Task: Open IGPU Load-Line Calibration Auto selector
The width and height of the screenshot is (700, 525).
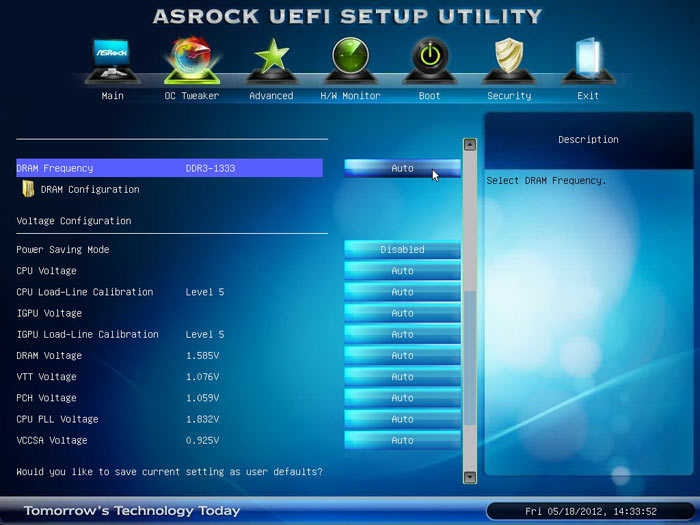Action: (x=402, y=334)
